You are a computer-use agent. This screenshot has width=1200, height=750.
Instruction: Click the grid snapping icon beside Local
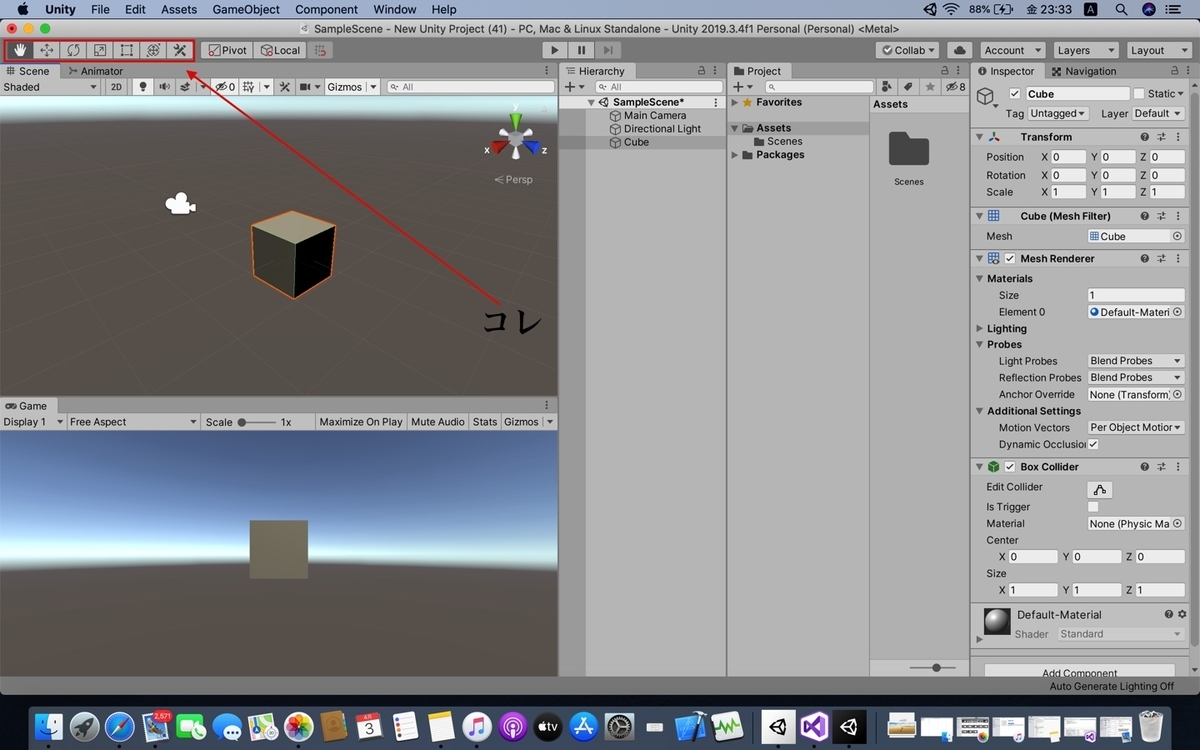[320, 50]
